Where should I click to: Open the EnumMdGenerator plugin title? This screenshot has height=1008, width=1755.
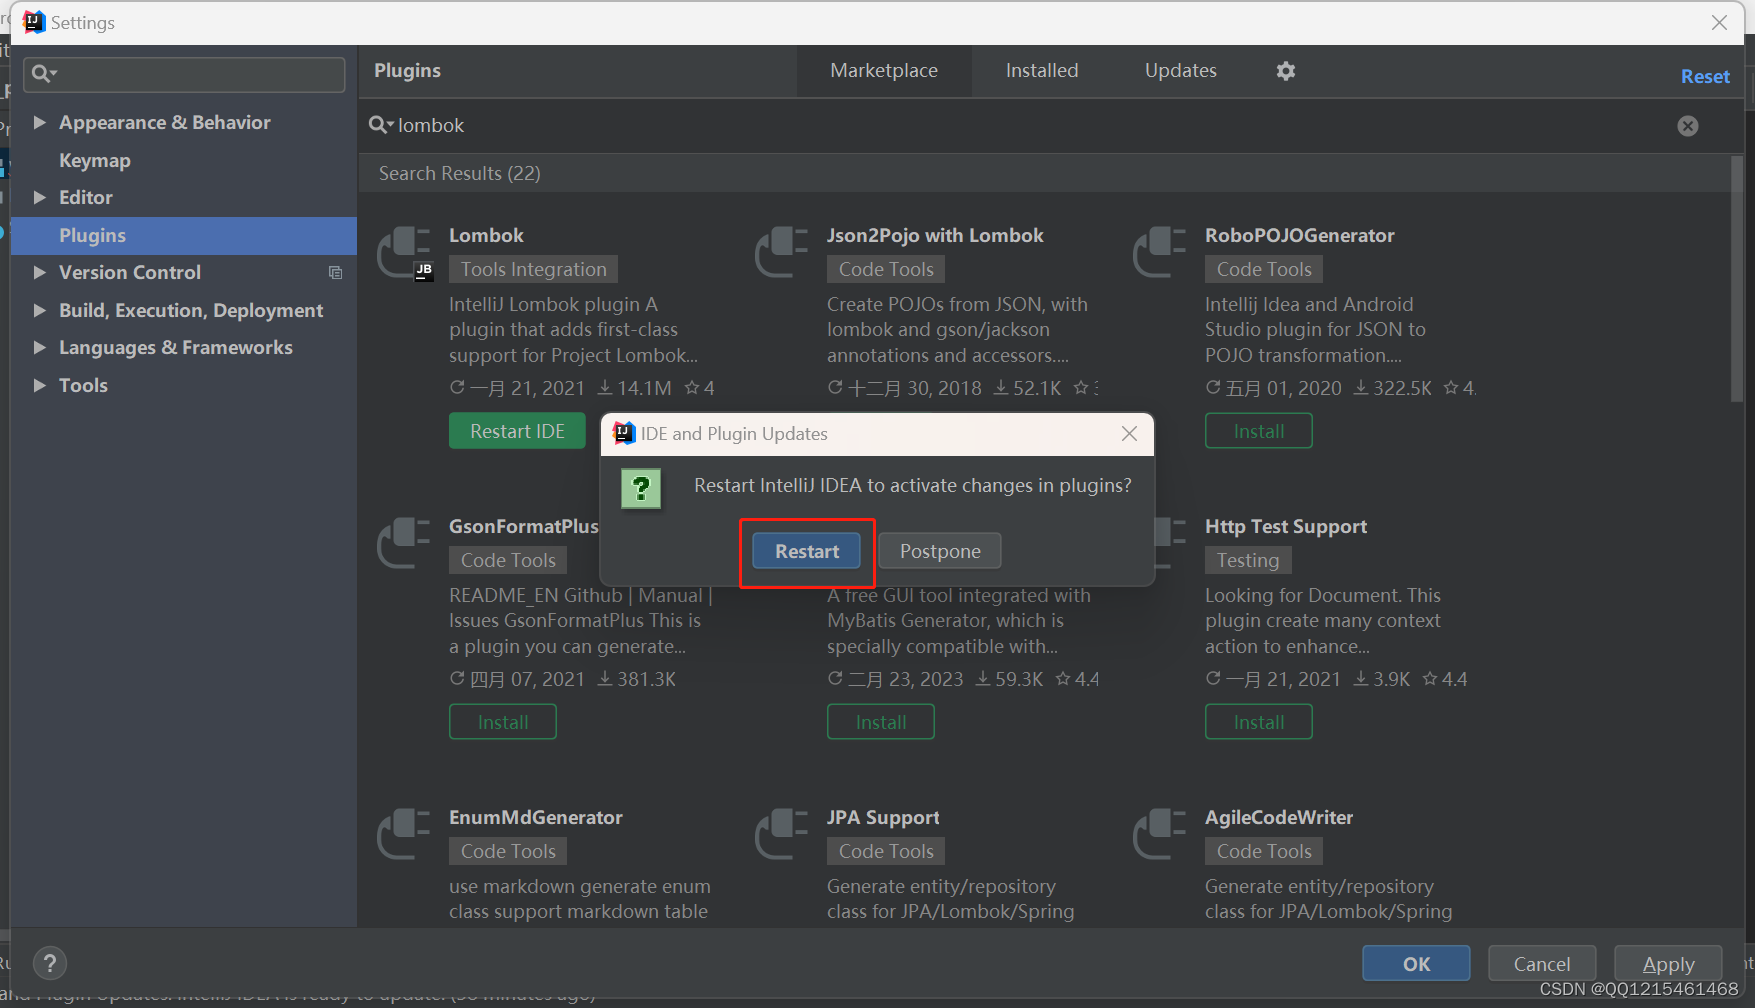pyautogui.click(x=536, y=817)
